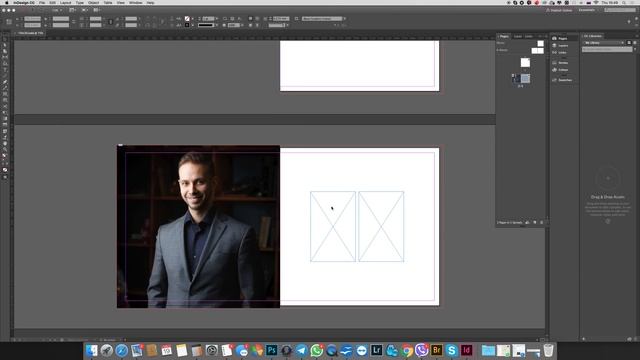The image size is (640, 360).
Task: Select the A-Master thumbnail in Pages panel
Action: click(x=538, y=51)
